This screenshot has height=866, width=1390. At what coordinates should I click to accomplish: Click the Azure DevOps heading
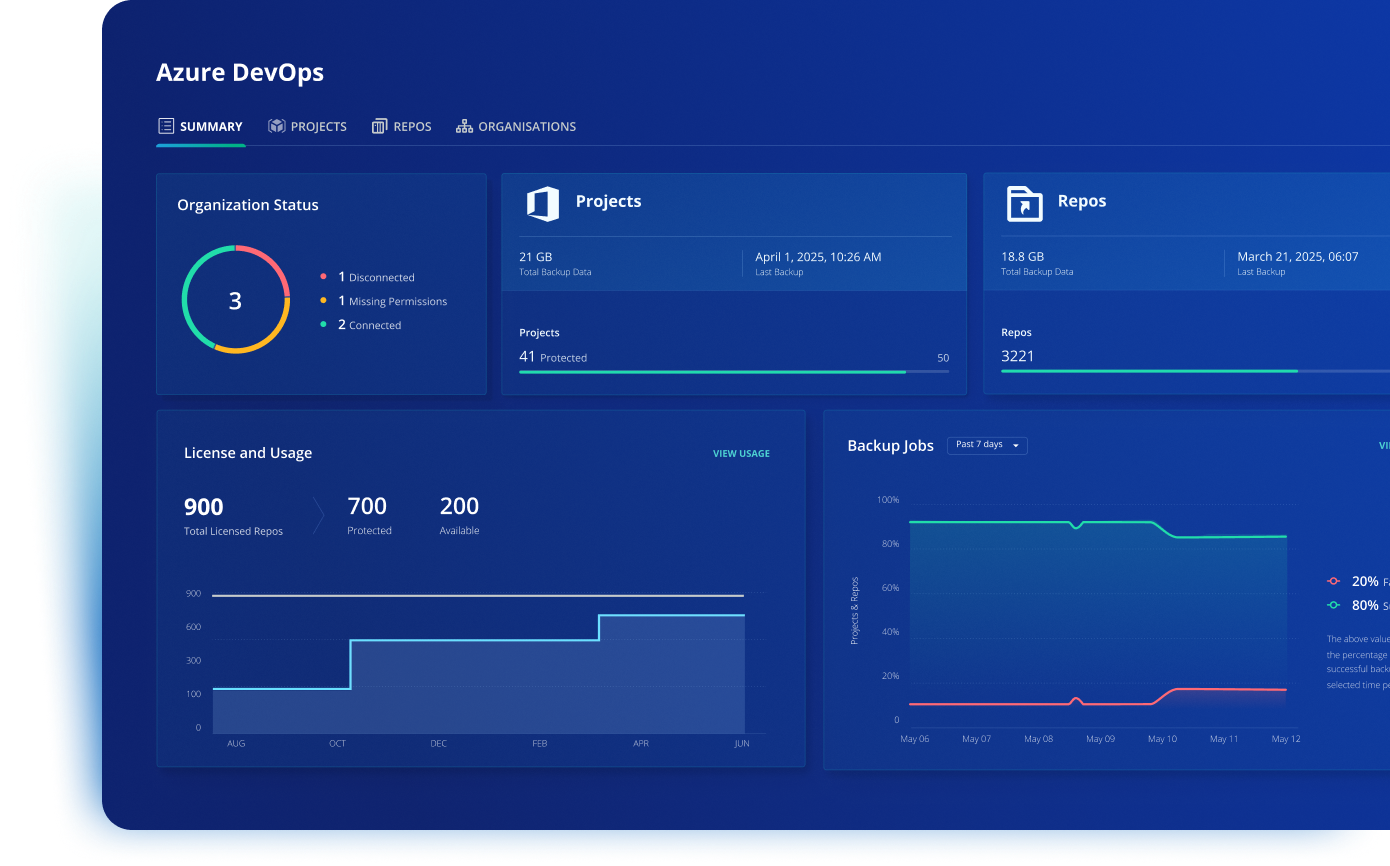(x=240, y=72)
